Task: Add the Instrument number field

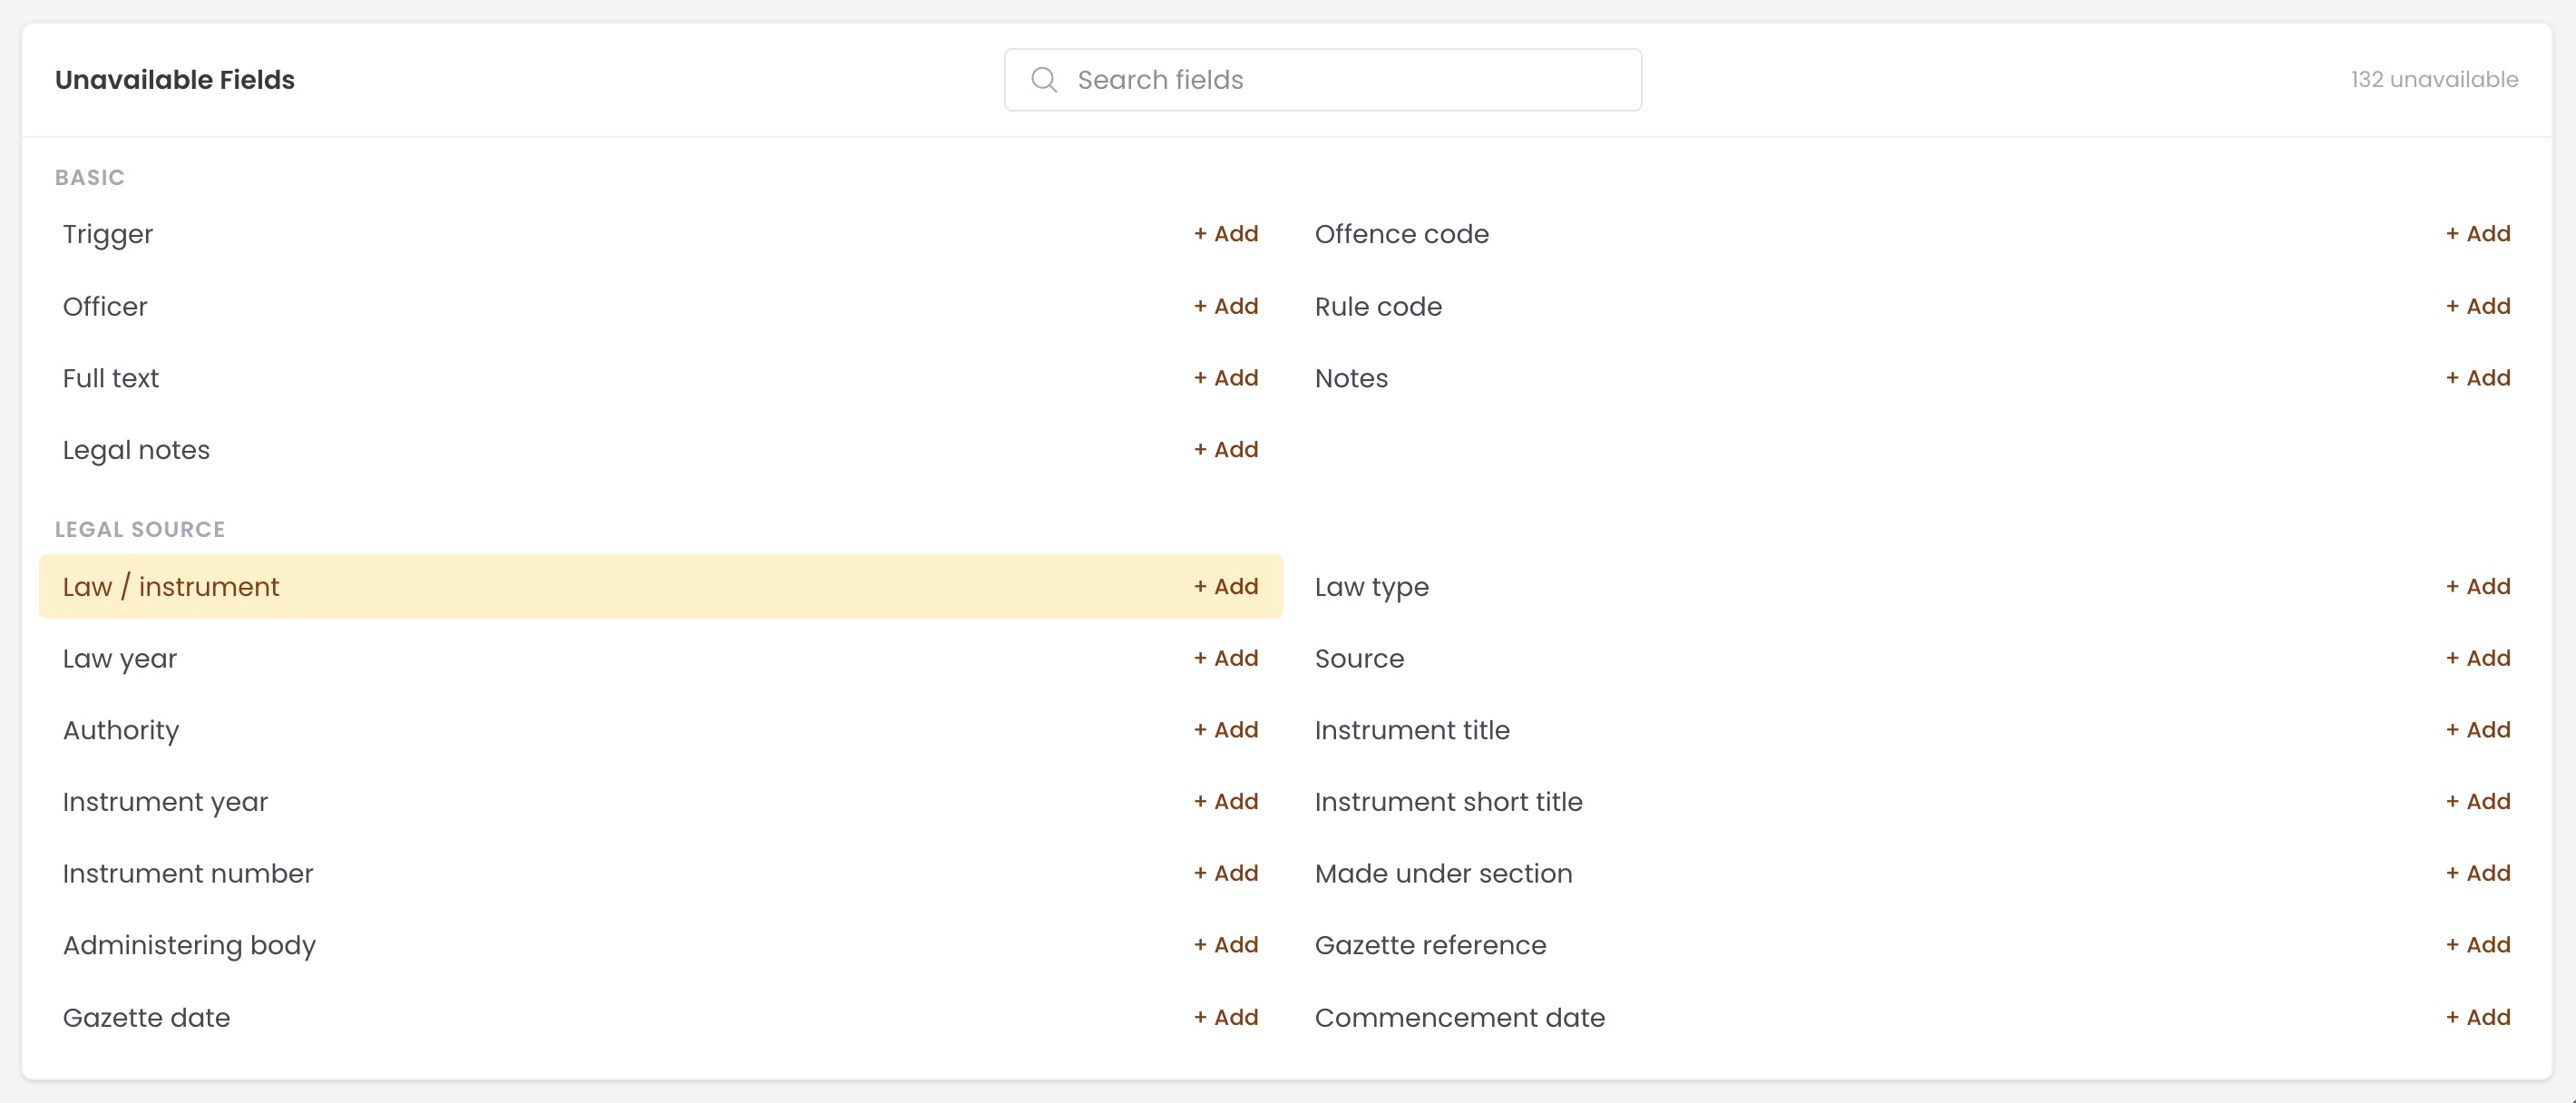Action: click(1226, 874)
